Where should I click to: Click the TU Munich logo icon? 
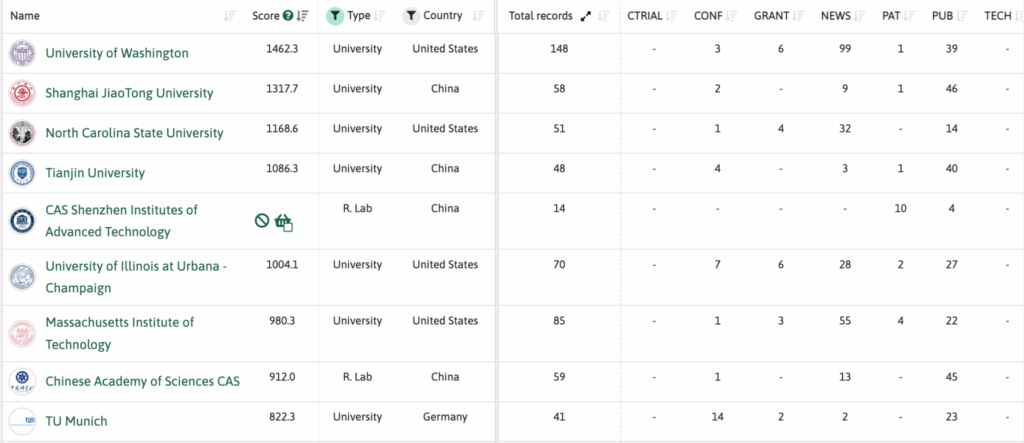coord(21,421)
